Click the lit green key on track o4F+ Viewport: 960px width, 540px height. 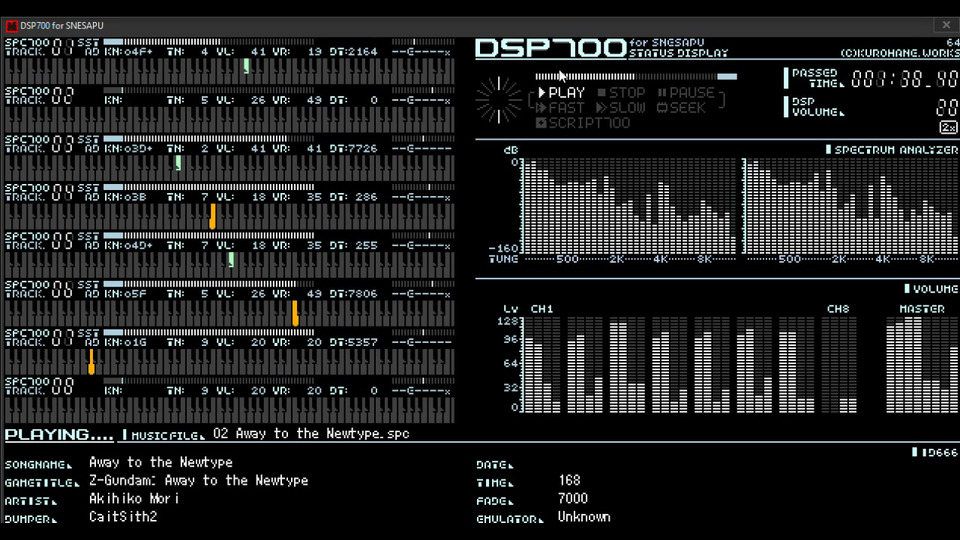pyautogui.click(x=246, y=66)
